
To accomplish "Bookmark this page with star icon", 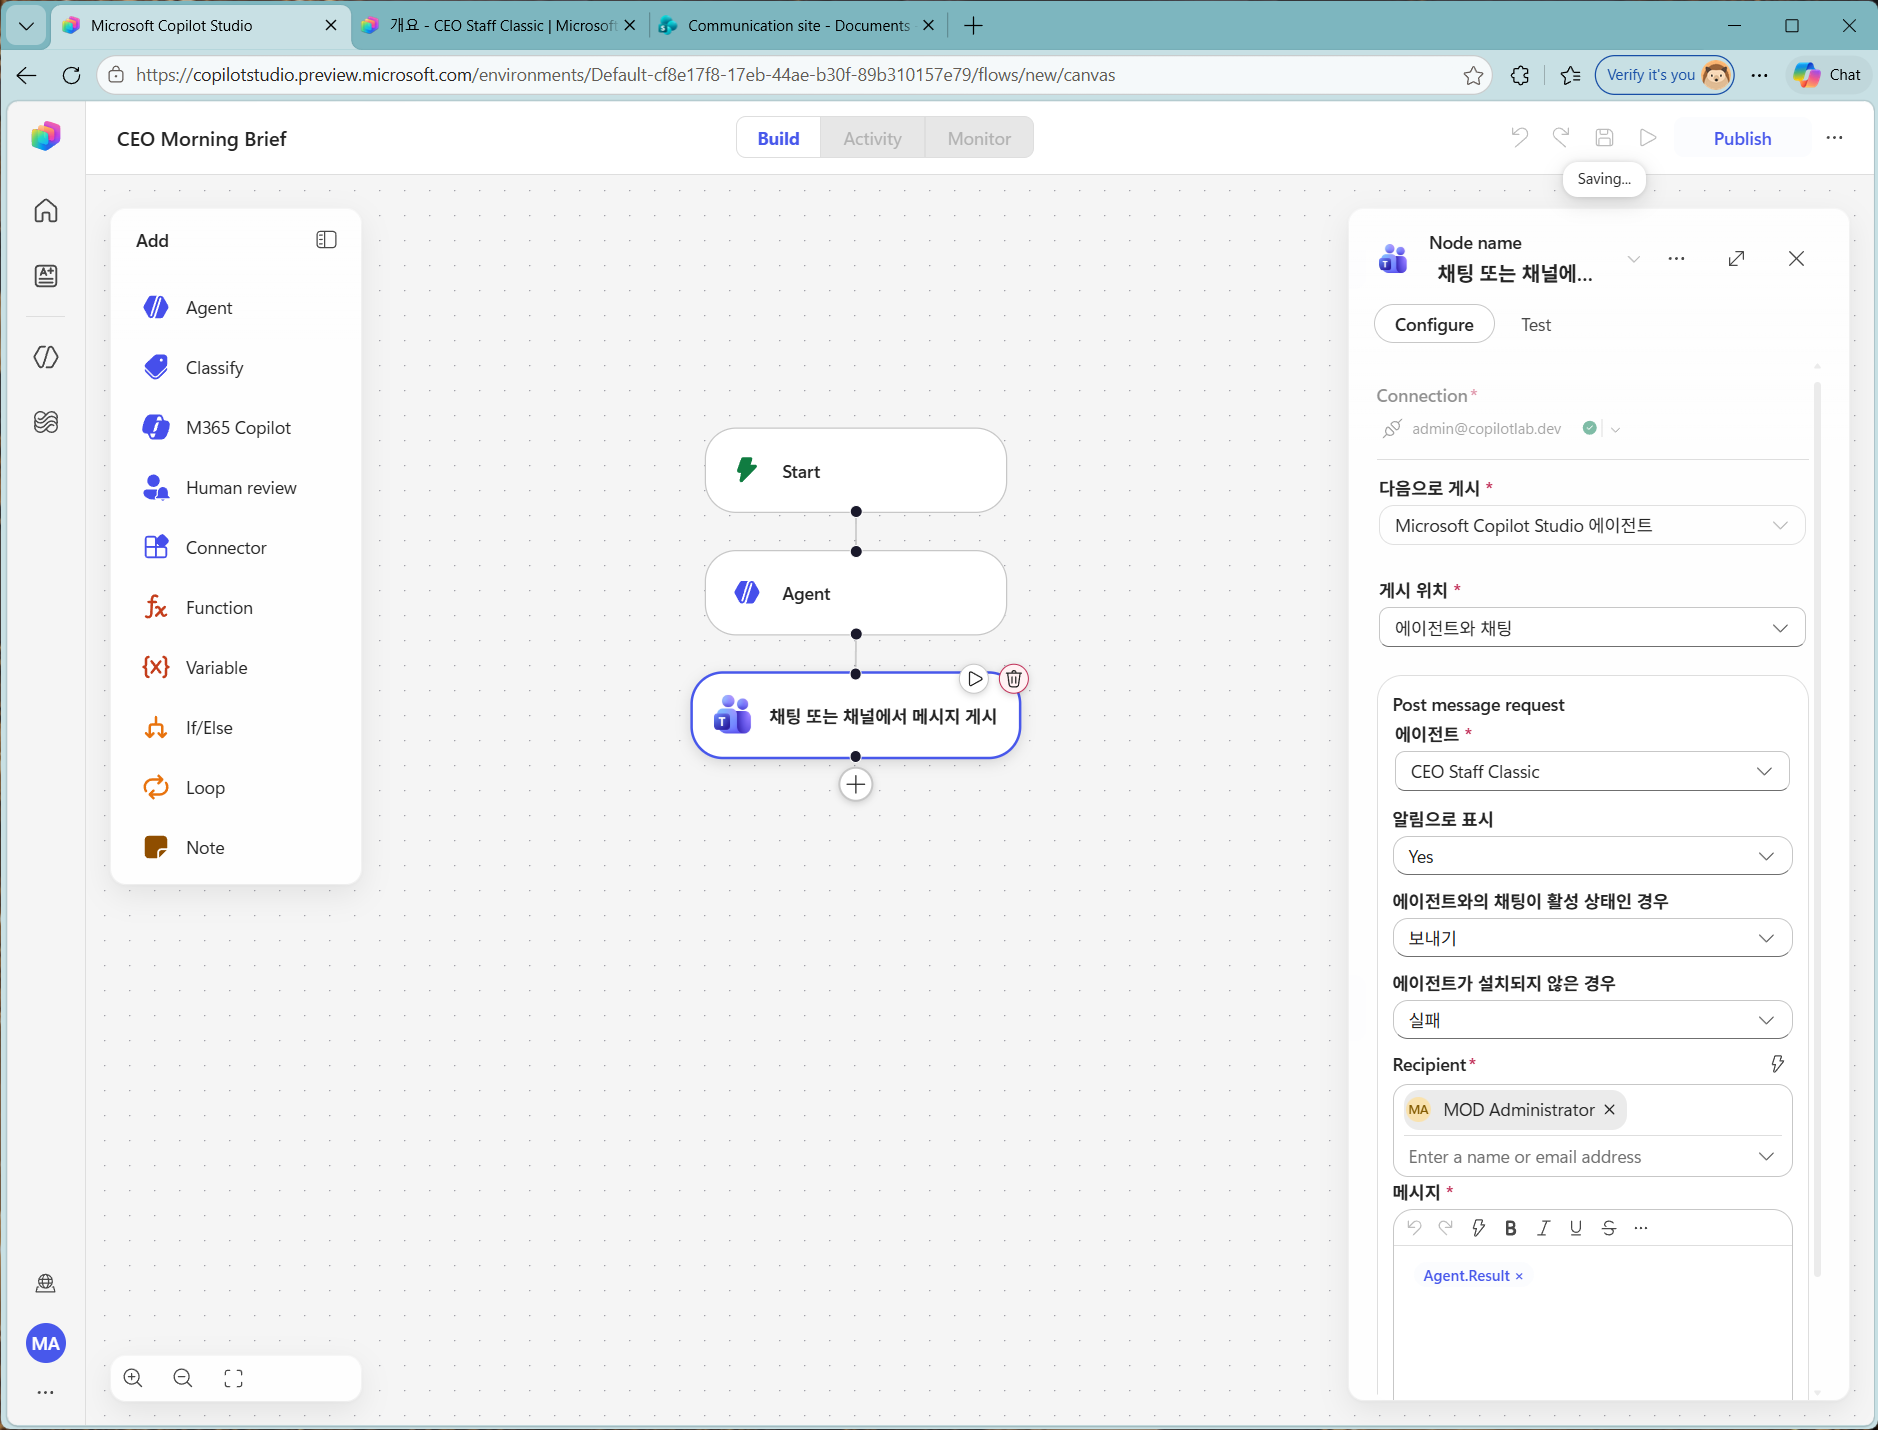I will pos(1473,75).
